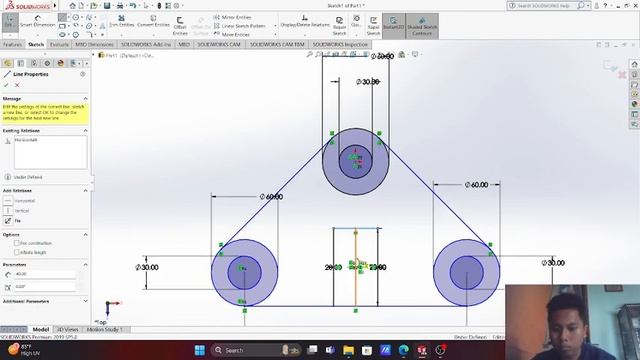Enable For construction checkbox
640x360 pixels.
click(x=17, y=243)
